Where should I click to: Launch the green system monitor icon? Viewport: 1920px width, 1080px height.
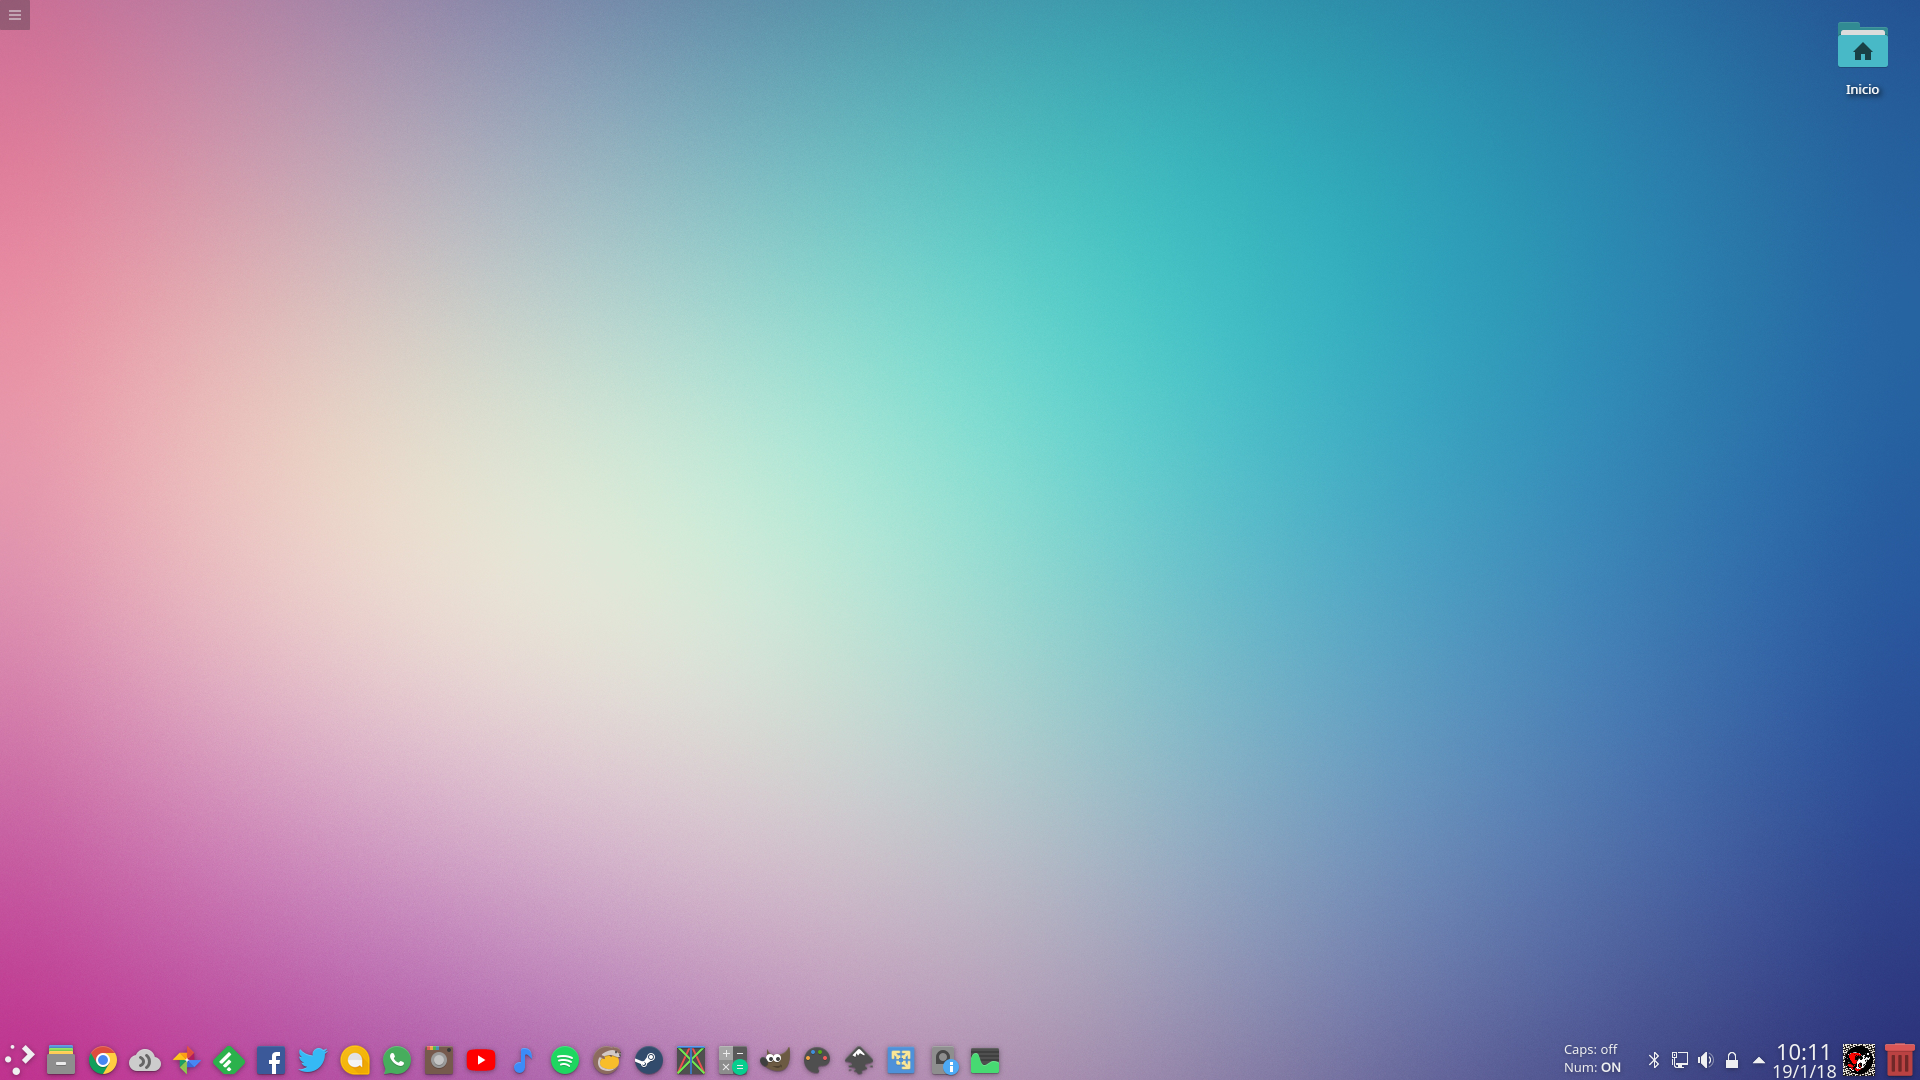[x=985, y=1060]
